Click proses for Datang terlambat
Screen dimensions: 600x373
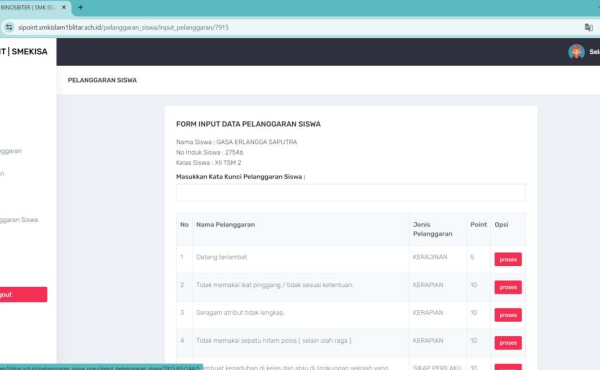click(508, 259)
